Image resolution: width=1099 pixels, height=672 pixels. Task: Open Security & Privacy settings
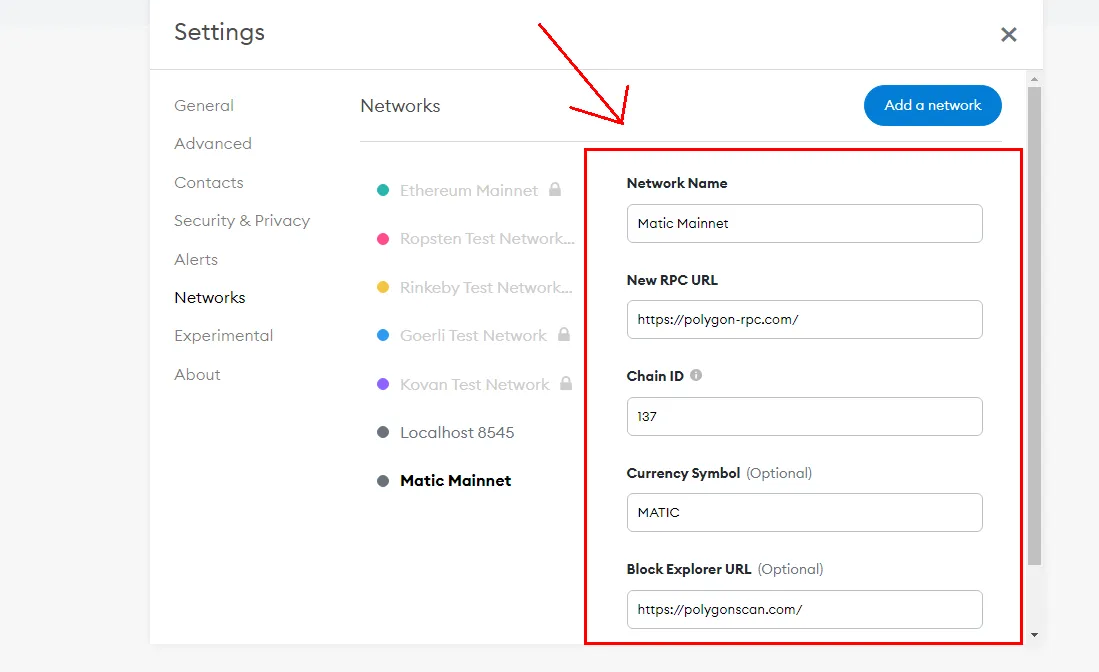[x=242, y=221]
